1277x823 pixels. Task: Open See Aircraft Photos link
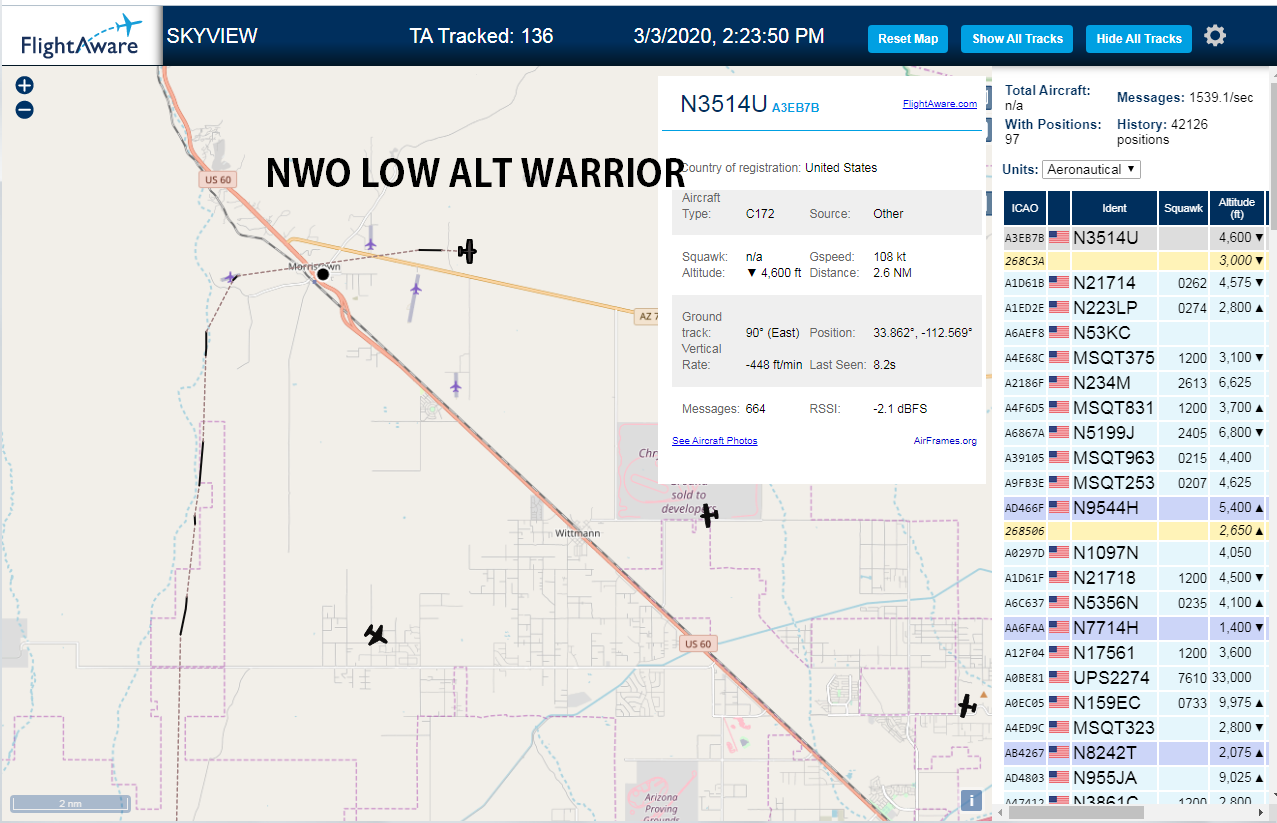(x=714, y=441)
